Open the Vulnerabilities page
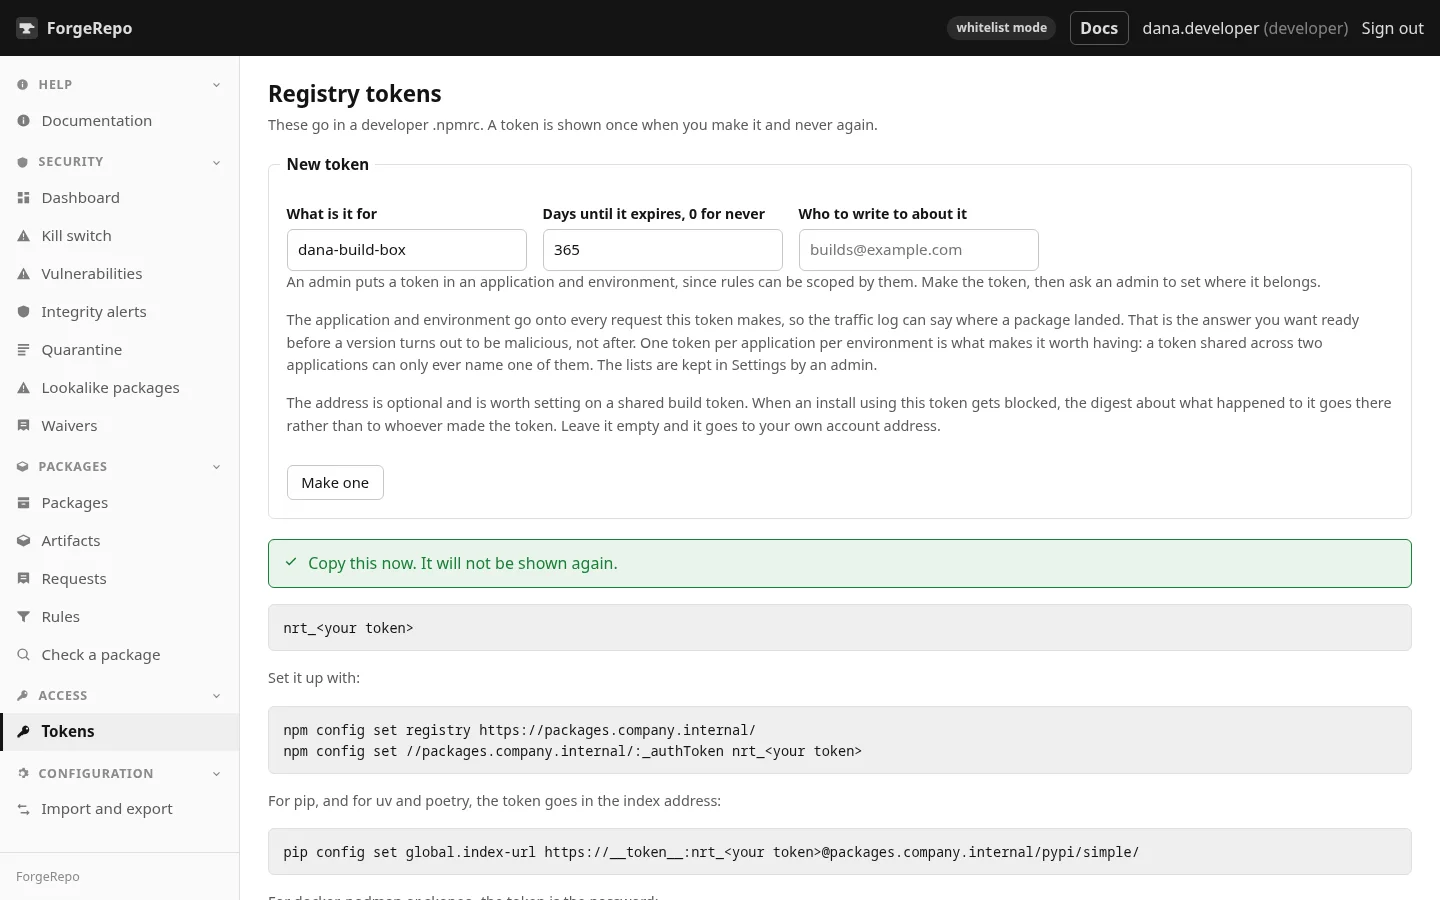 120,274
